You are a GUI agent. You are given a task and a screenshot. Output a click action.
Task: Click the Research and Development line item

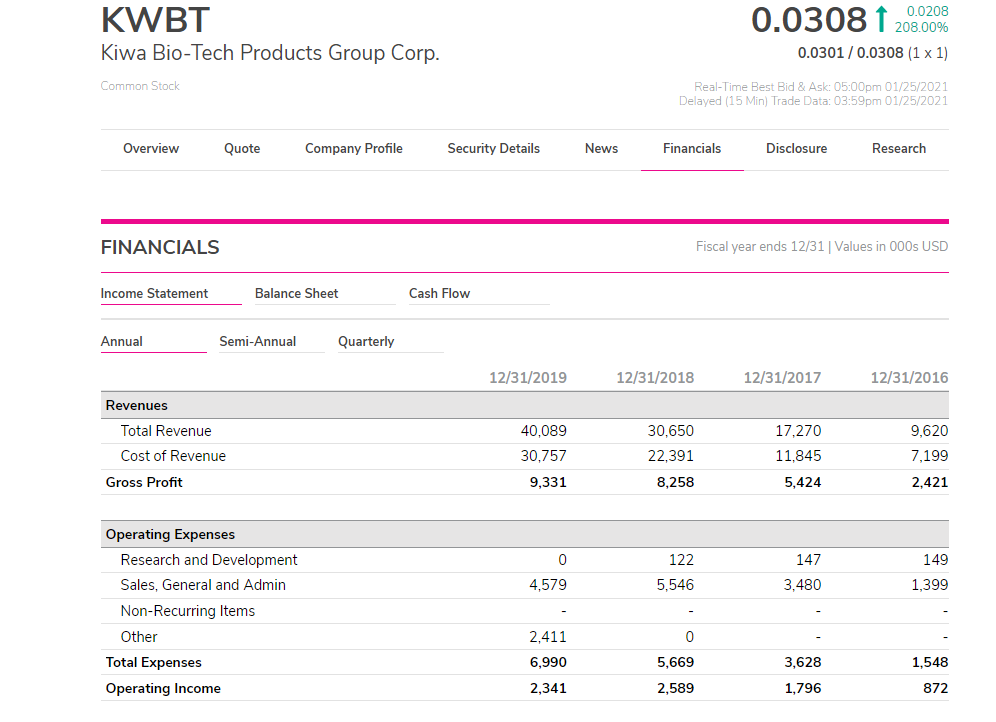(208, 559)
